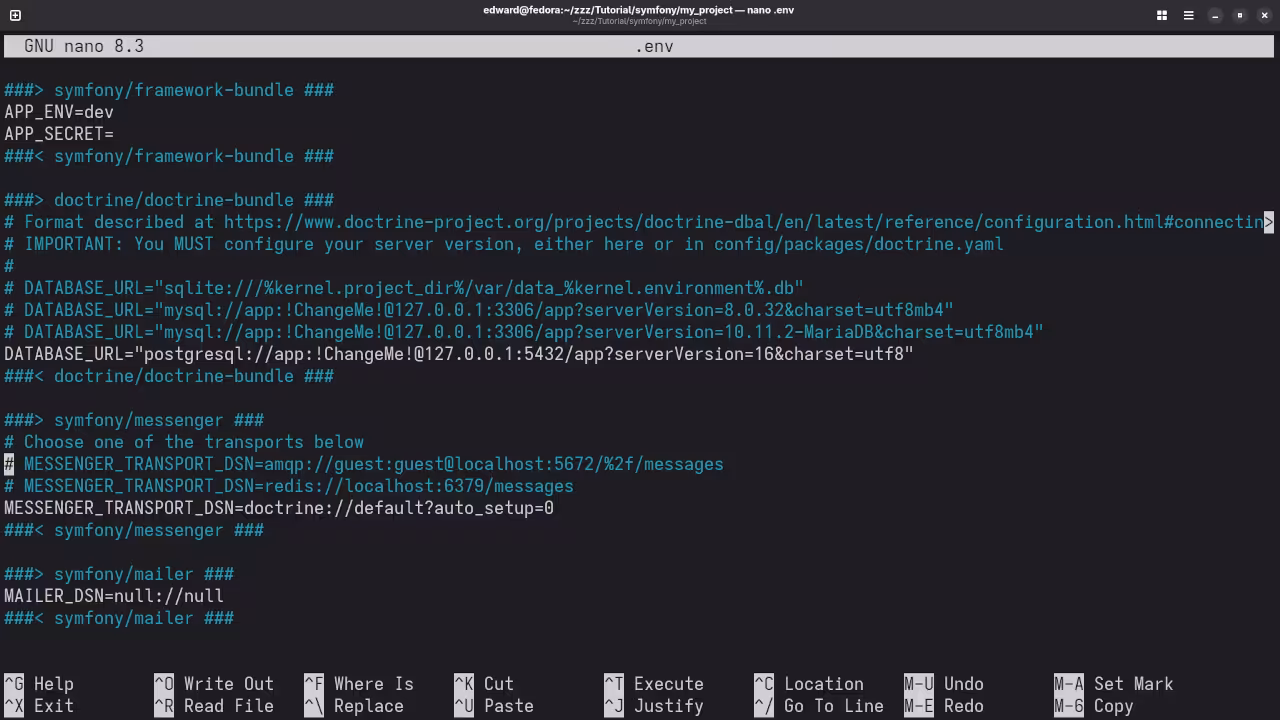This screenshot has width=1280, height=720.
Task: Open the terminal hamburger menu
Action: click(1188, 15)
